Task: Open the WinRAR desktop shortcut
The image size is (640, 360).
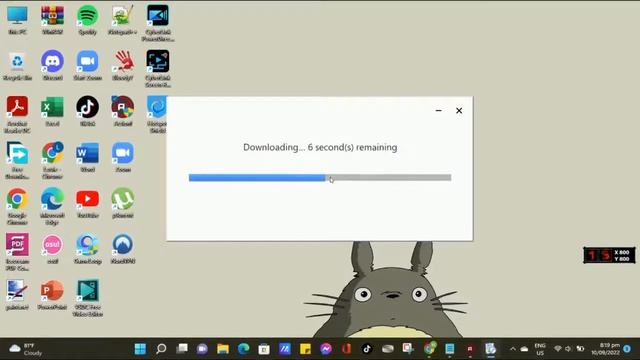Action: coord(52,20)
